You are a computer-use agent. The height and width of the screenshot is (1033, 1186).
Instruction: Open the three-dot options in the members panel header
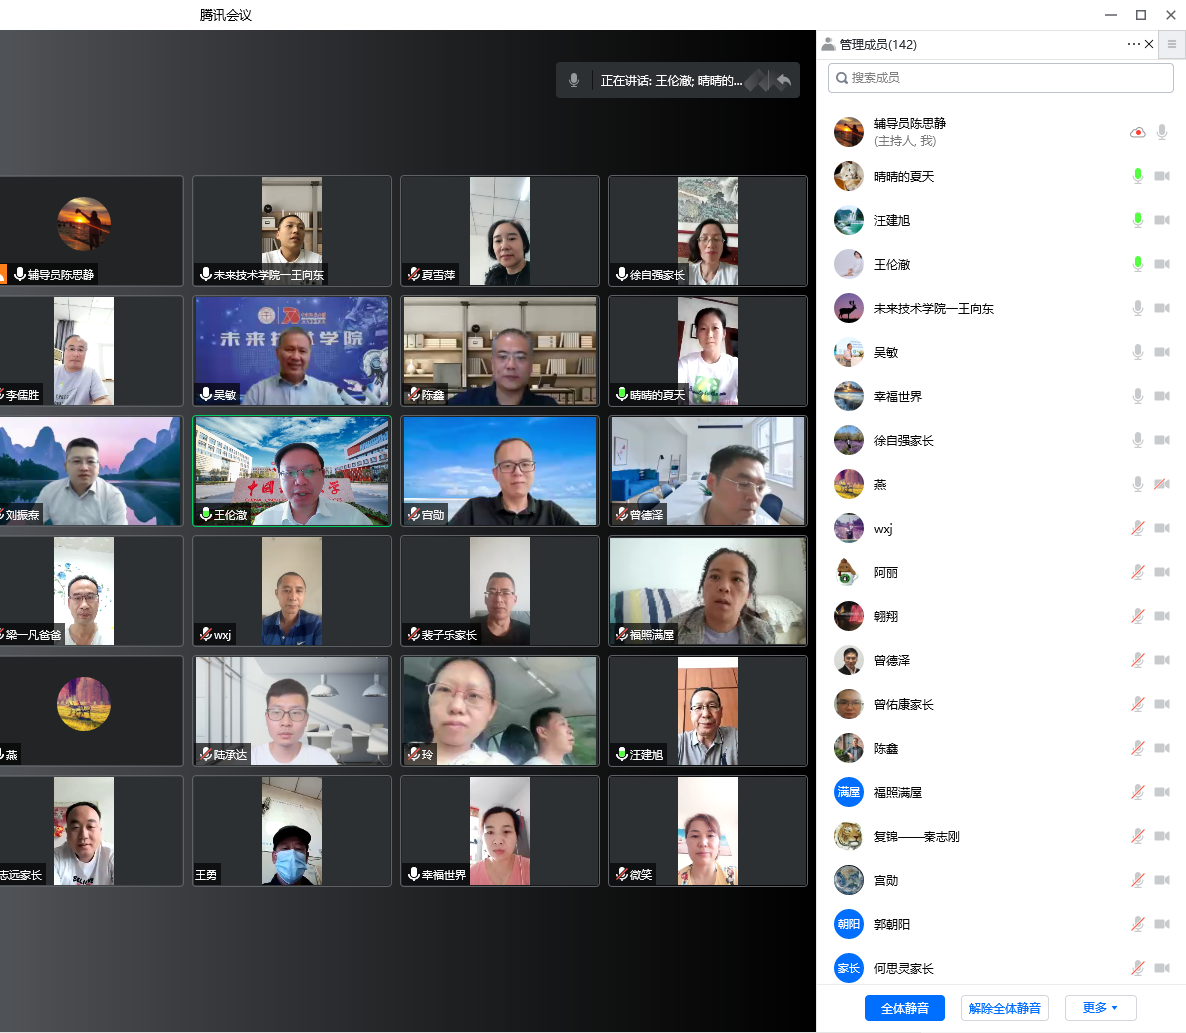(x=1132, y=44)
